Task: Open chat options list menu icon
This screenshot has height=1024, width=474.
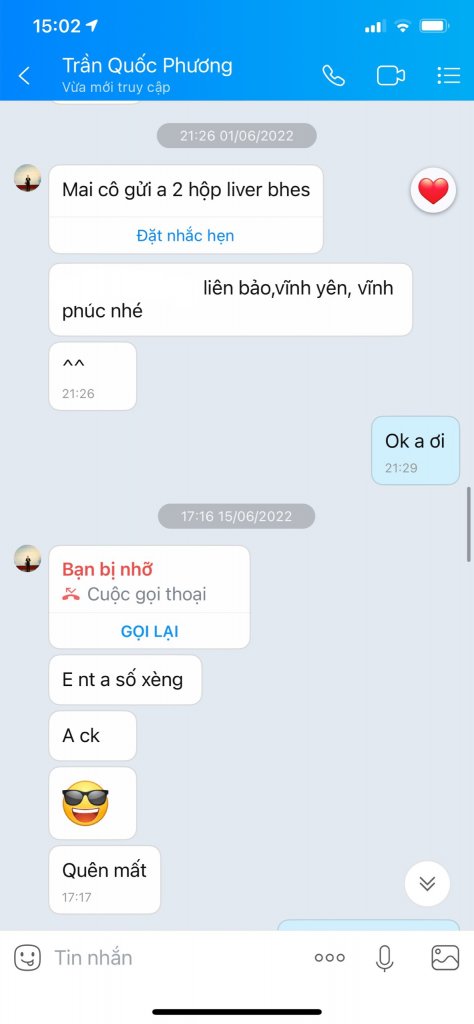Action: coord(449,75)
